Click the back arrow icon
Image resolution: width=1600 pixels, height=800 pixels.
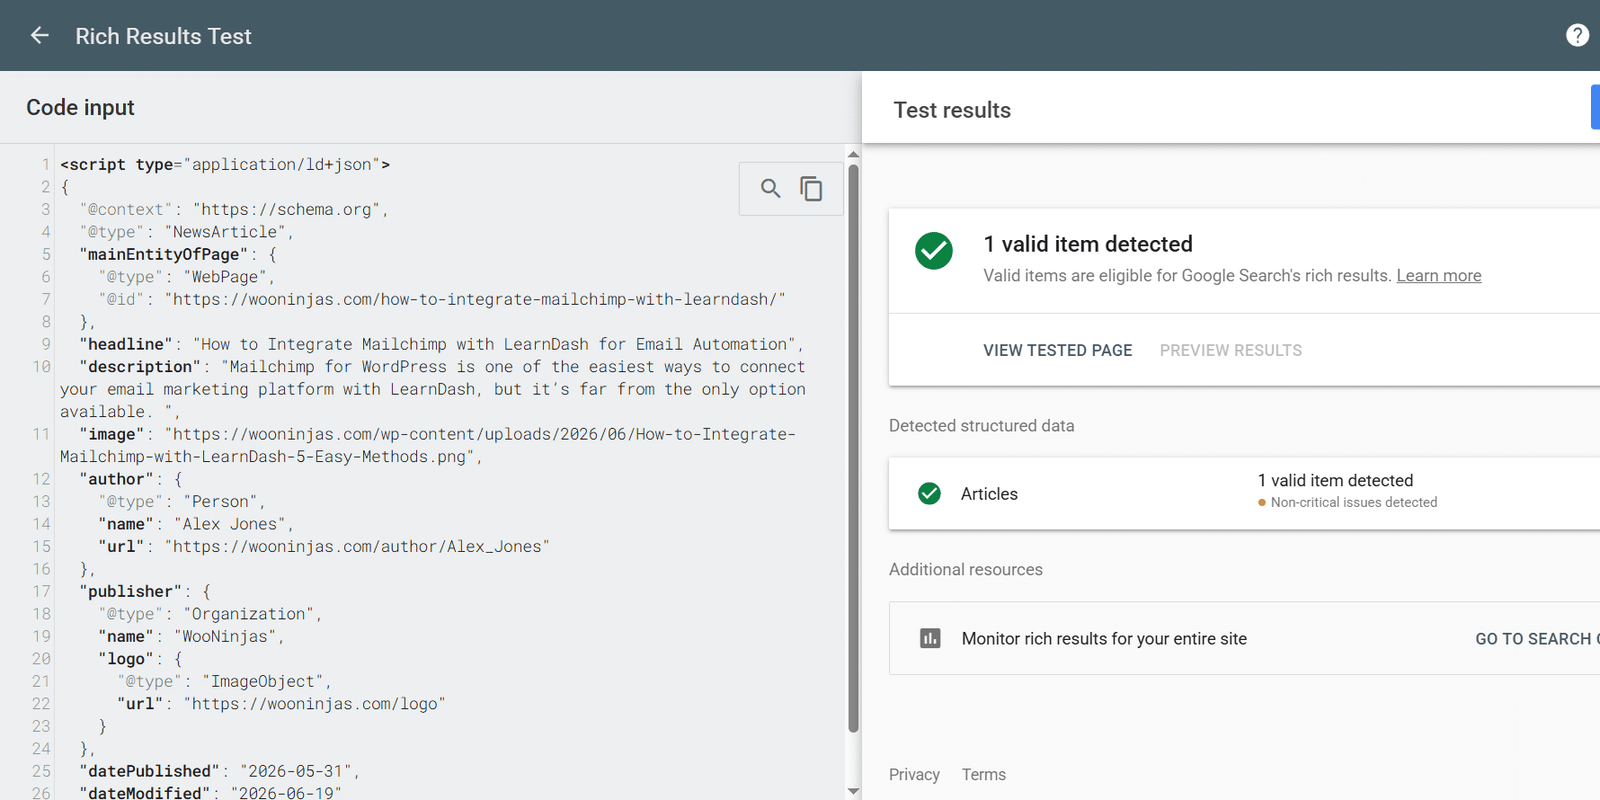pos(40,36)
